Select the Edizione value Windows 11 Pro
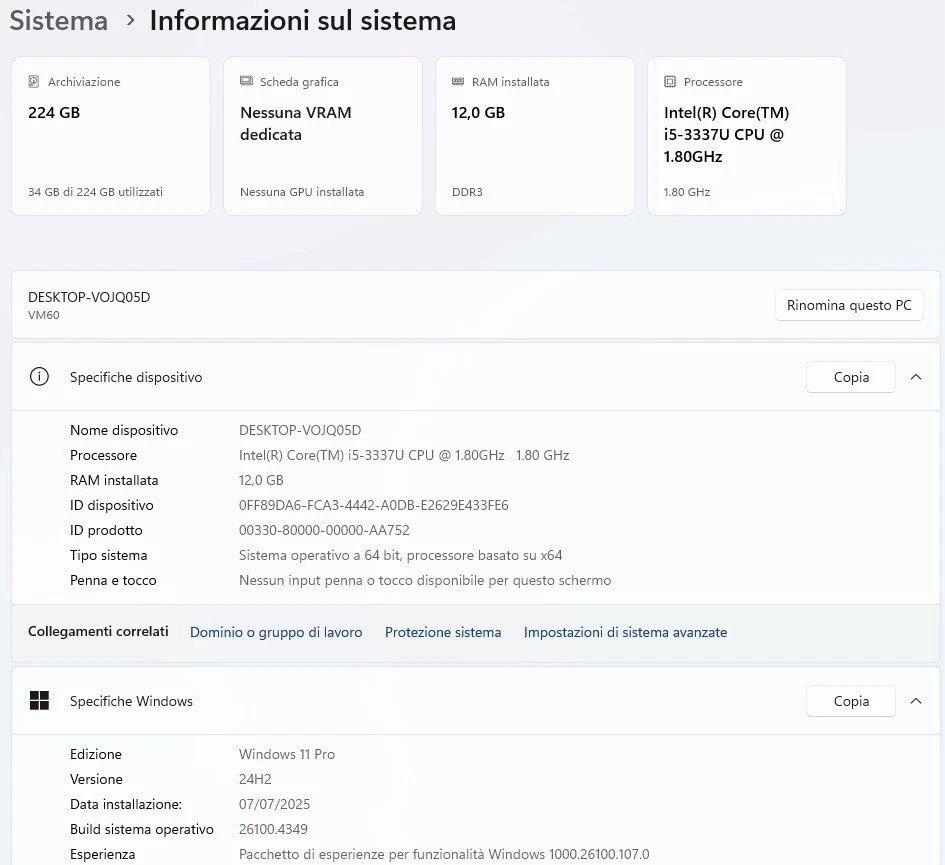The image size is (945, 865). point(287,754)
